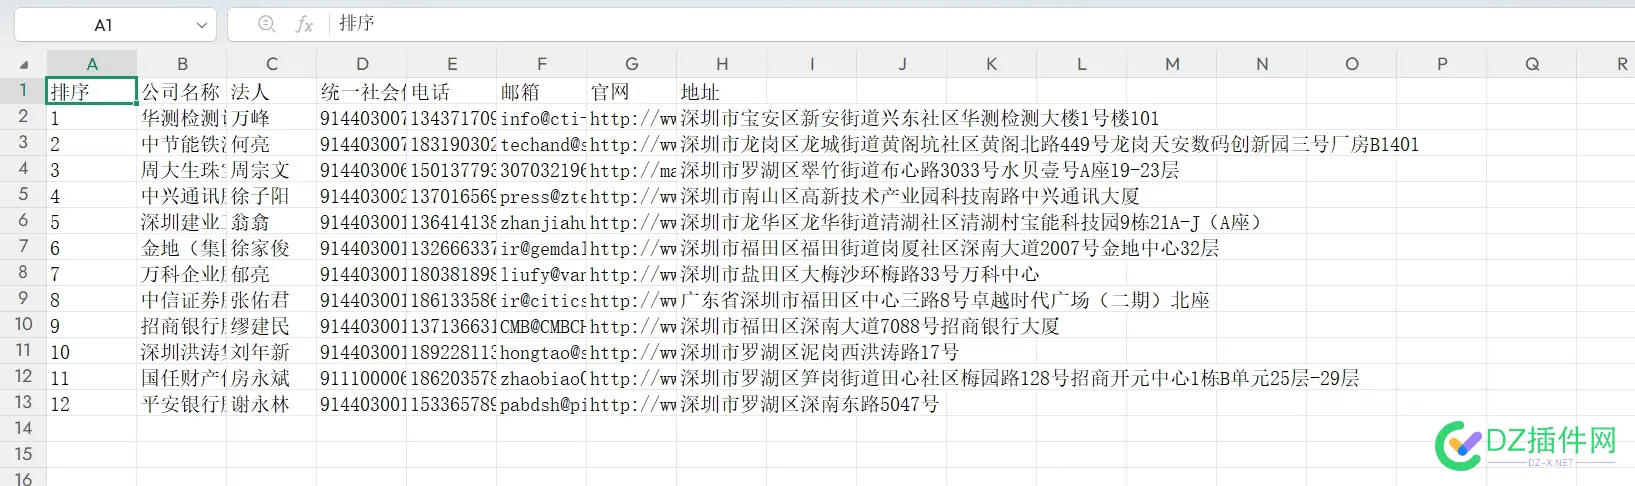Select the email cell press@zte
The height and width of the screenshot is (486, 1635).
(542, 195)
